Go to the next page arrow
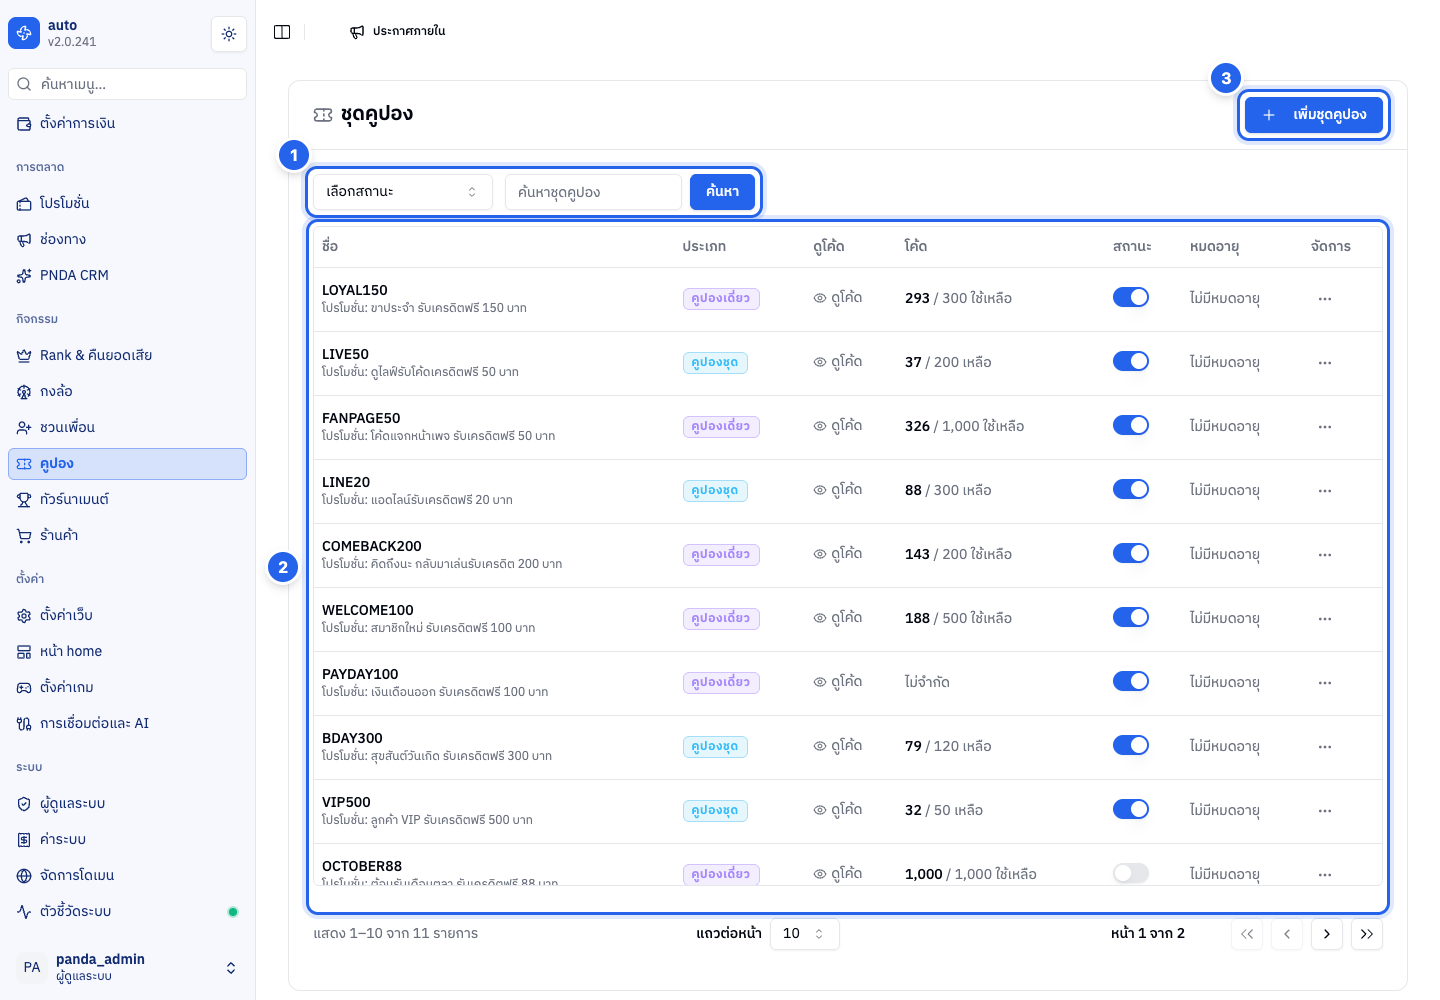 pyautogui.click(x=1327, y=934)
